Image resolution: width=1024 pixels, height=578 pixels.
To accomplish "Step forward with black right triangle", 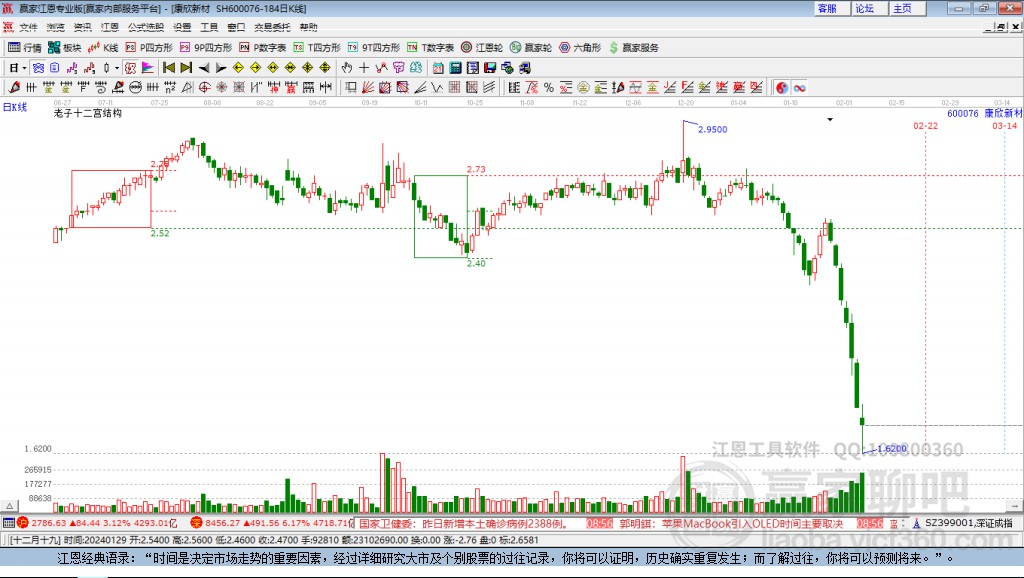I will coord(221,68).
